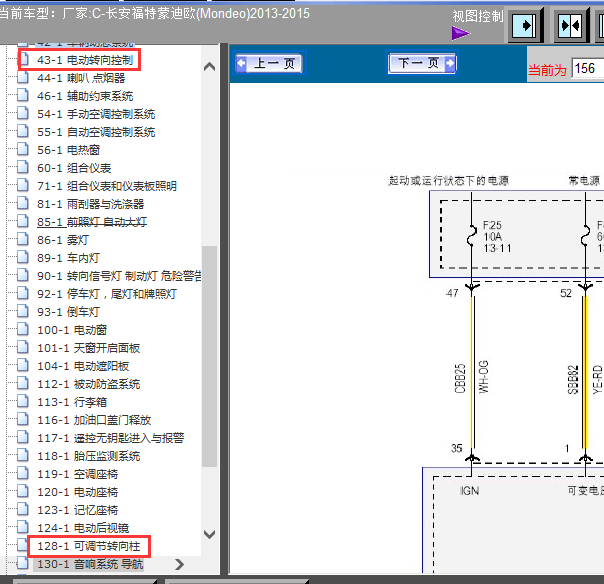This screenshot has width=604, height=584.
Task: Click 起动或运行状态下的电源 label
Action: (x=448, y=180)
